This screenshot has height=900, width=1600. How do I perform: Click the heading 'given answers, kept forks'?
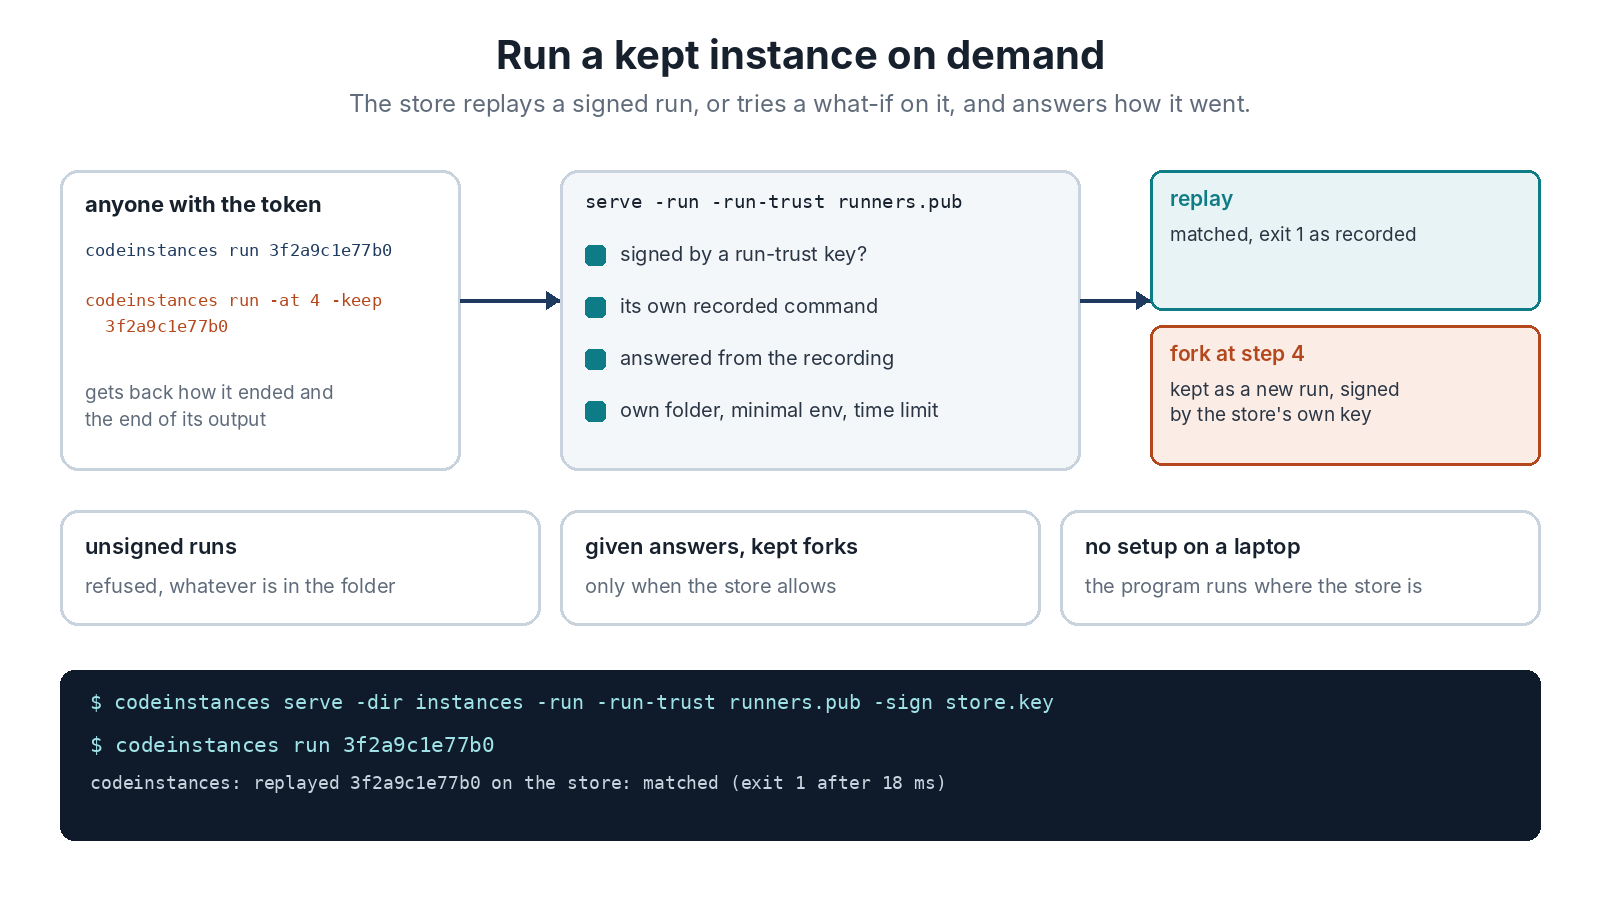coord(721,547)
